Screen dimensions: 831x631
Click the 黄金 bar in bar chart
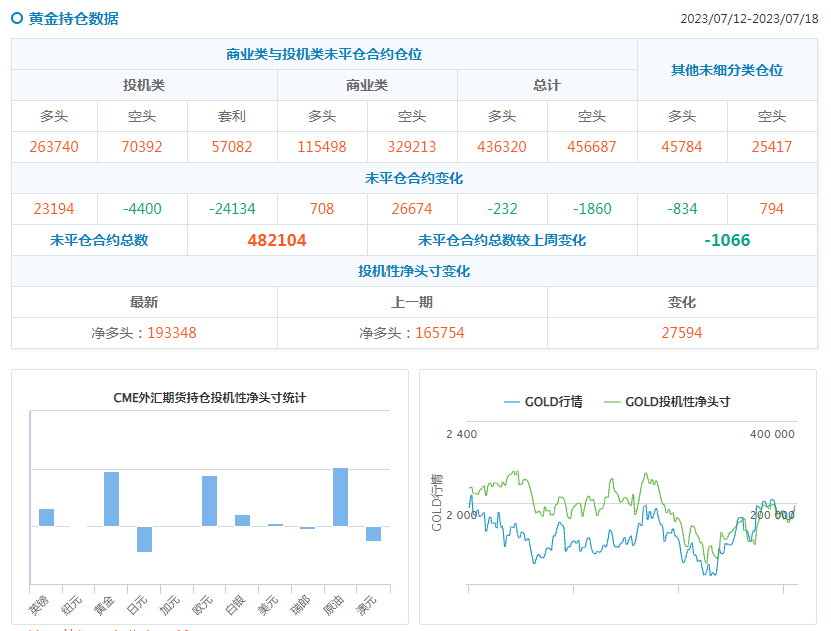pos(111,498)
